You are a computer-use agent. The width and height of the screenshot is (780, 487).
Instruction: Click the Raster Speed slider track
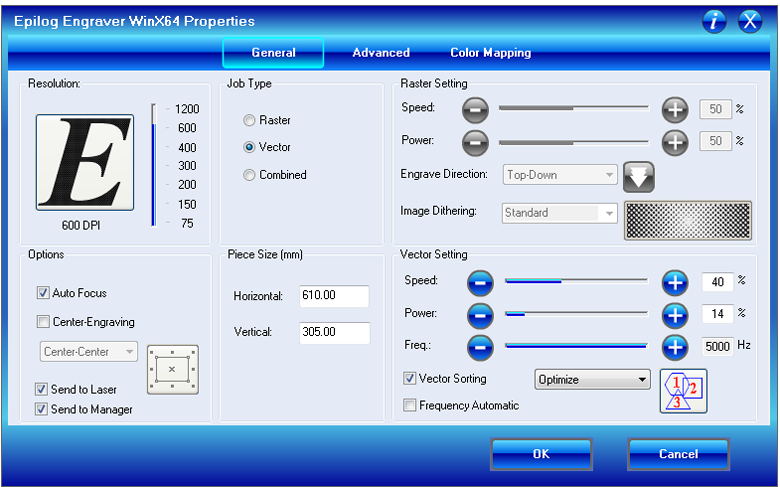click(574, 108)
